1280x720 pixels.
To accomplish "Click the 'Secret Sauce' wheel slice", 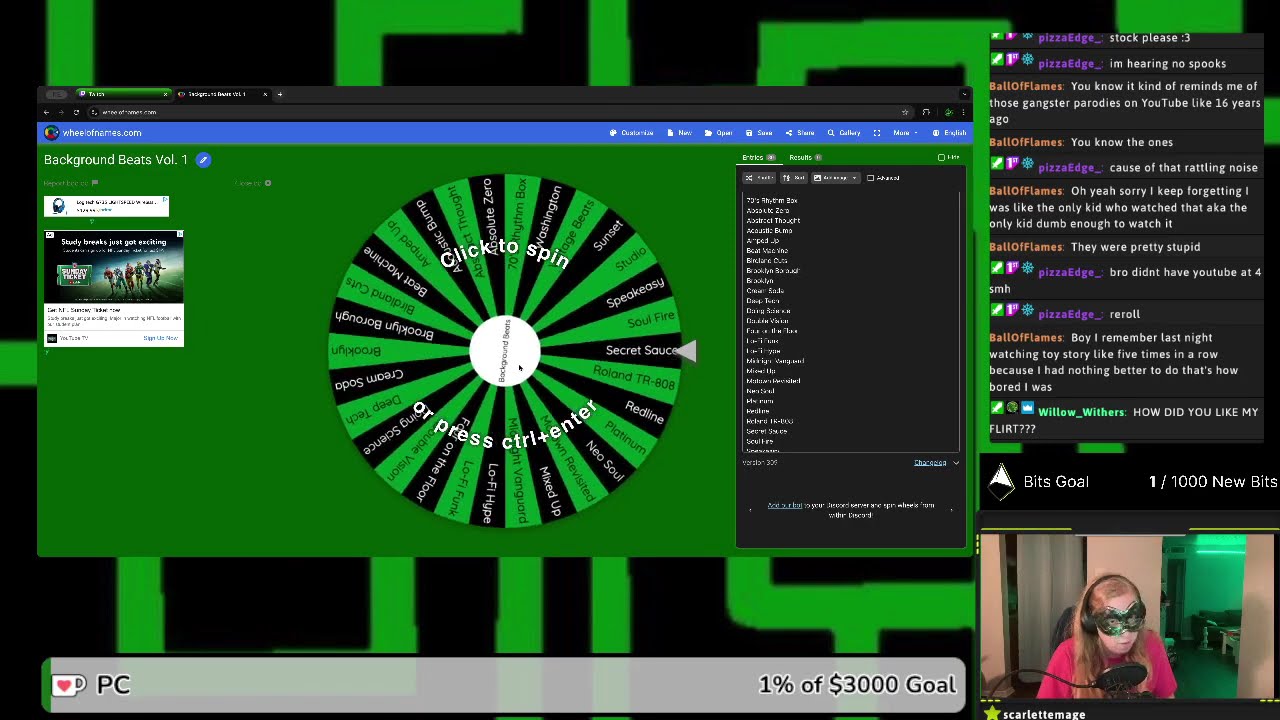I will tap(640, 351).
